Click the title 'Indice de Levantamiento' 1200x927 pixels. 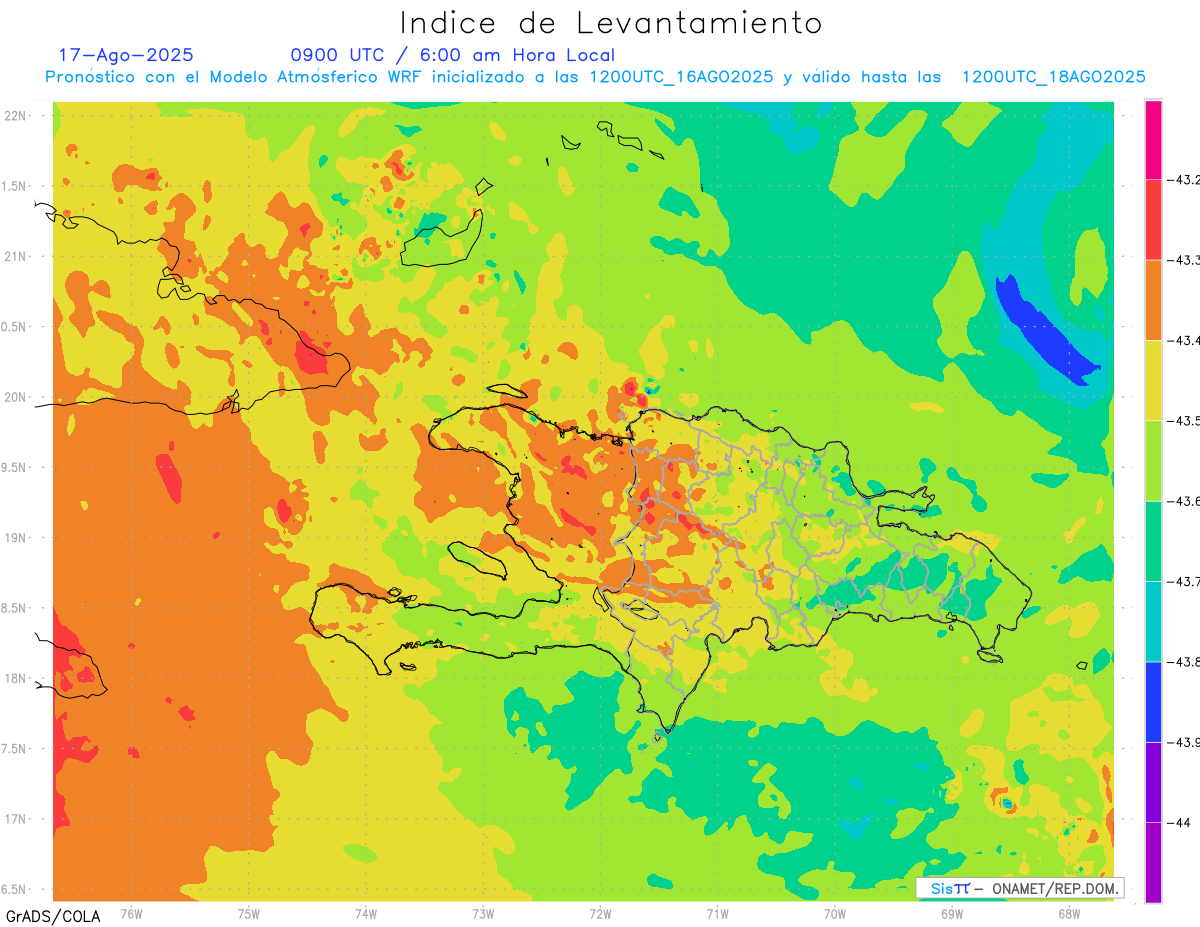tap(611, 23)
